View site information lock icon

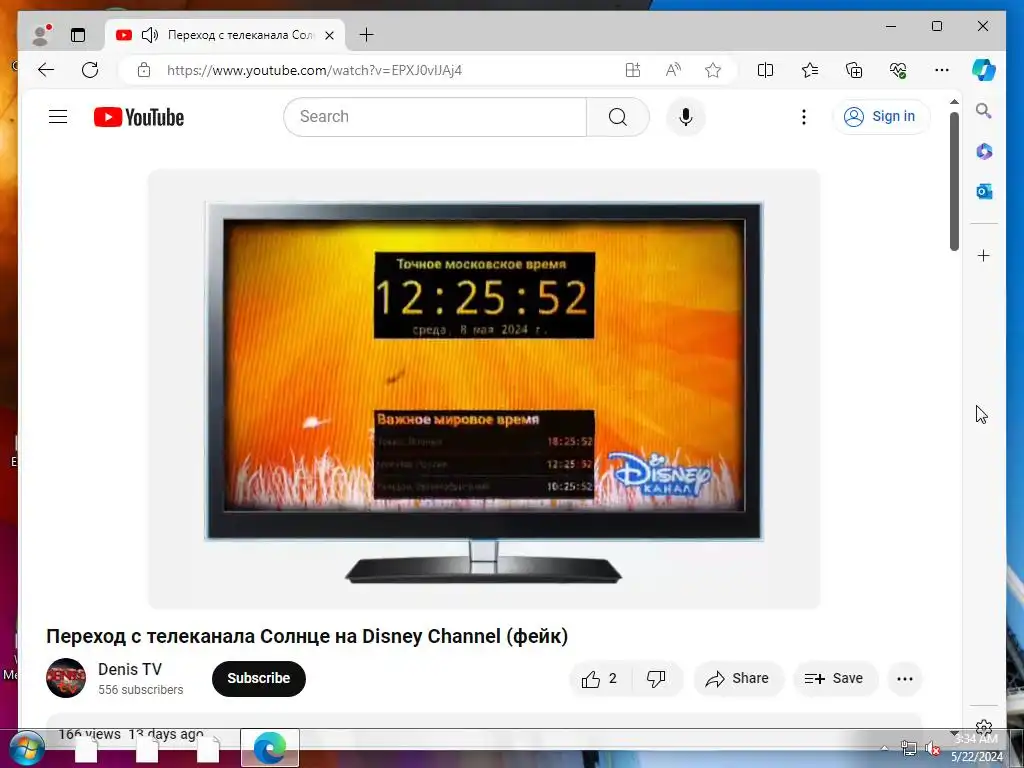(x=144, y=70)
